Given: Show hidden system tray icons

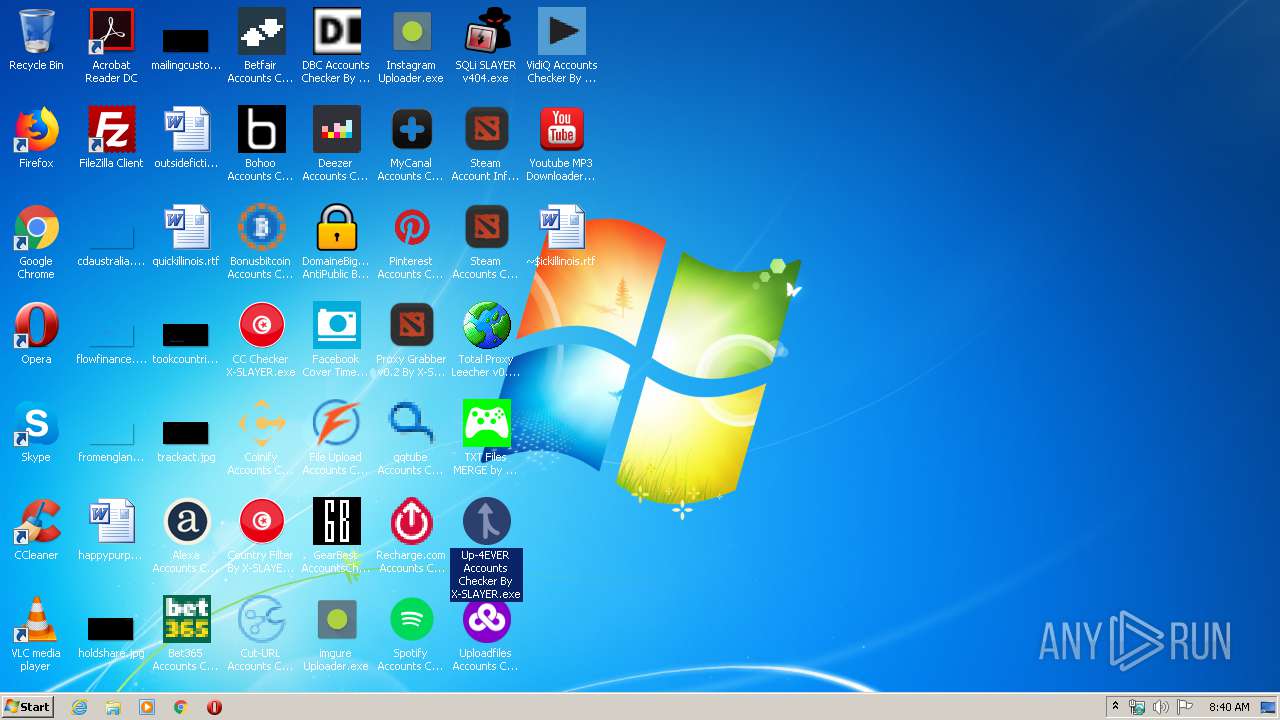Looking at the screenshot, I should click(x=1115, y=707).
